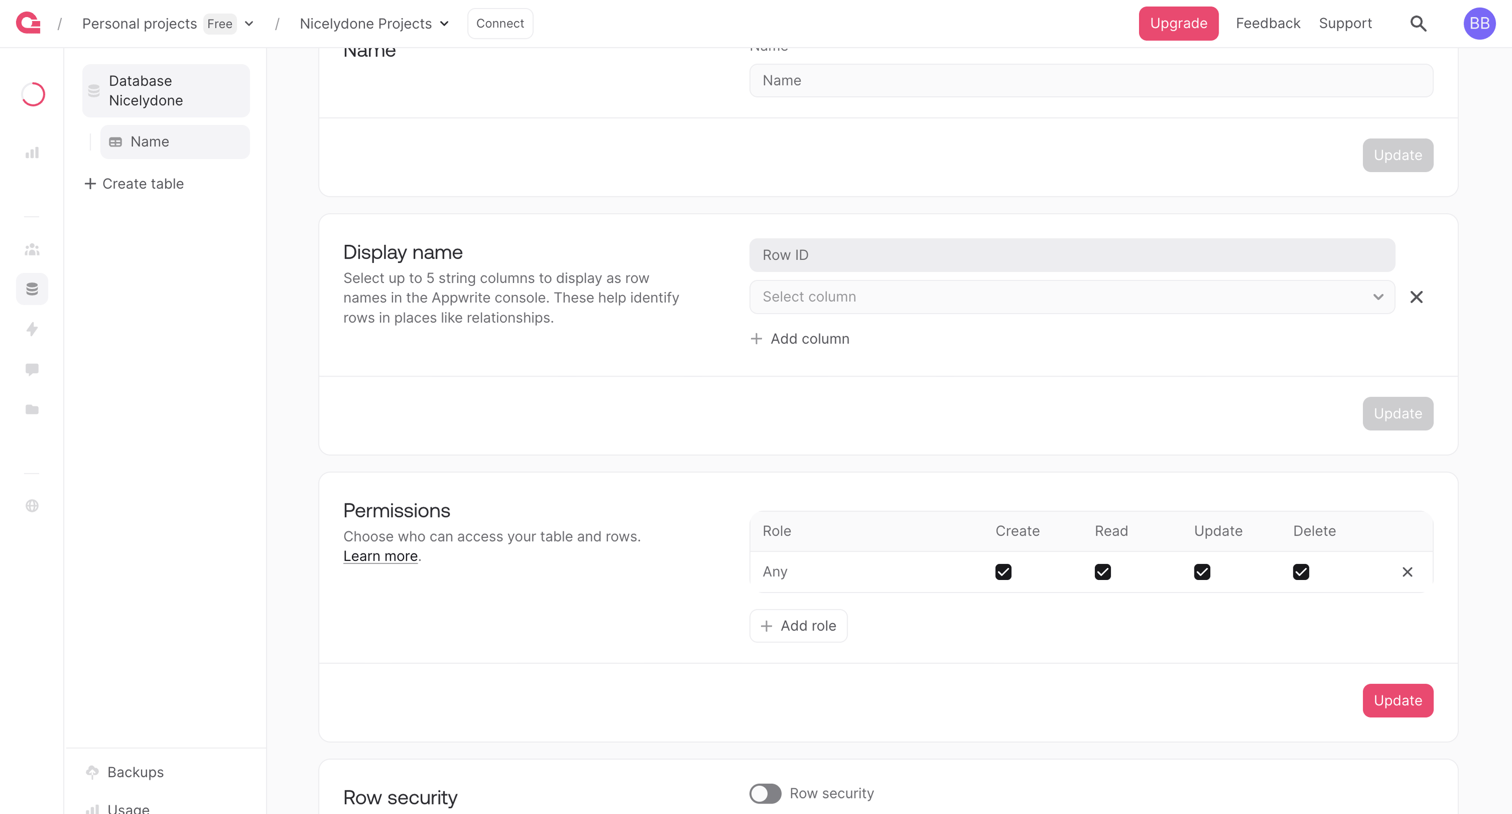Click the Feedback menu item
The width and height of the screenshot is (1512, 814).
point(1267,23)
